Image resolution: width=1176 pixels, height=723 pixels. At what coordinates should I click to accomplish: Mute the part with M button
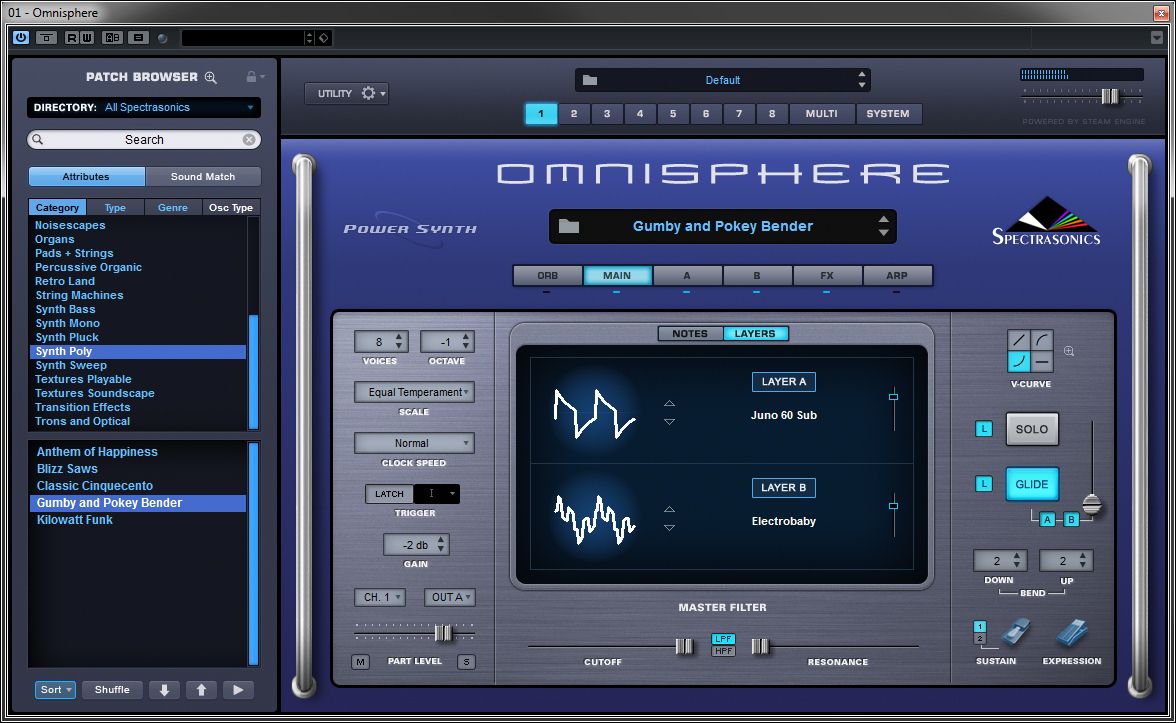coord(361,662)
